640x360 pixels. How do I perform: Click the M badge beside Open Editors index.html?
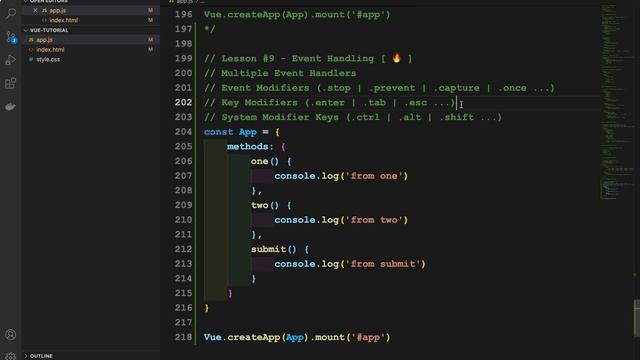pos(150,20)
